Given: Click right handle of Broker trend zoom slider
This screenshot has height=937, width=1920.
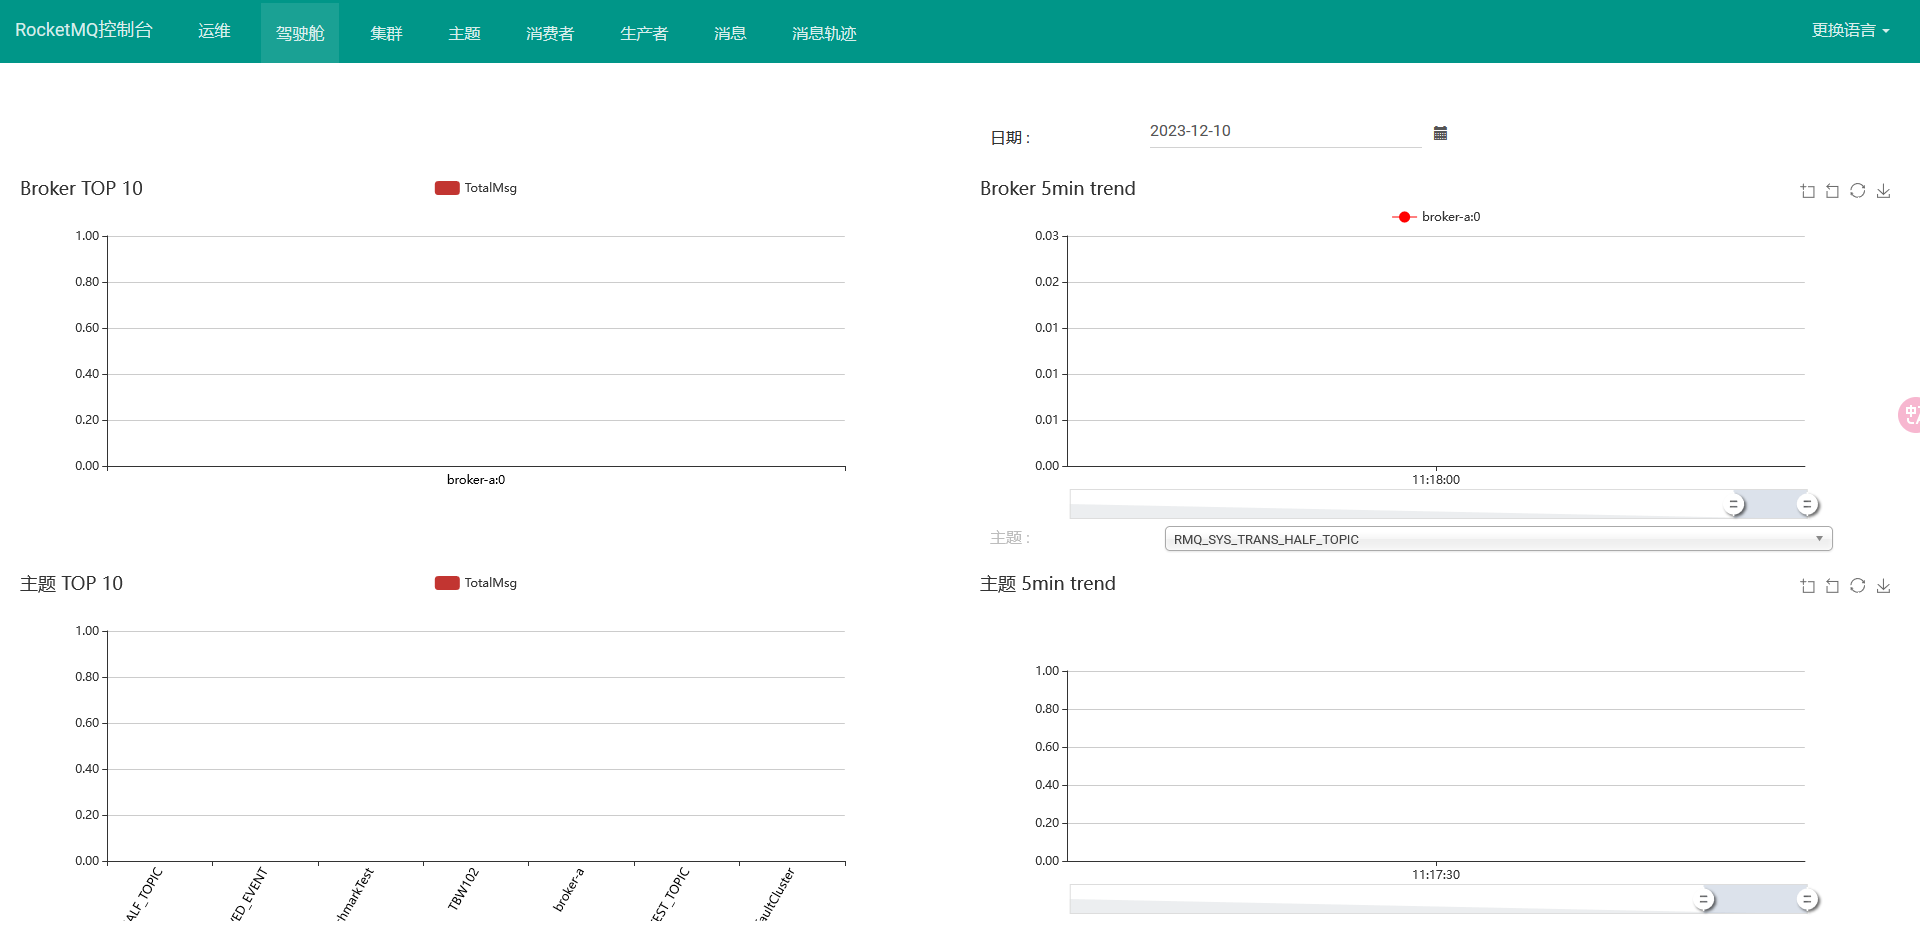Looking at the screenshot, I should pyautogui.click(x=1807, y=505).
